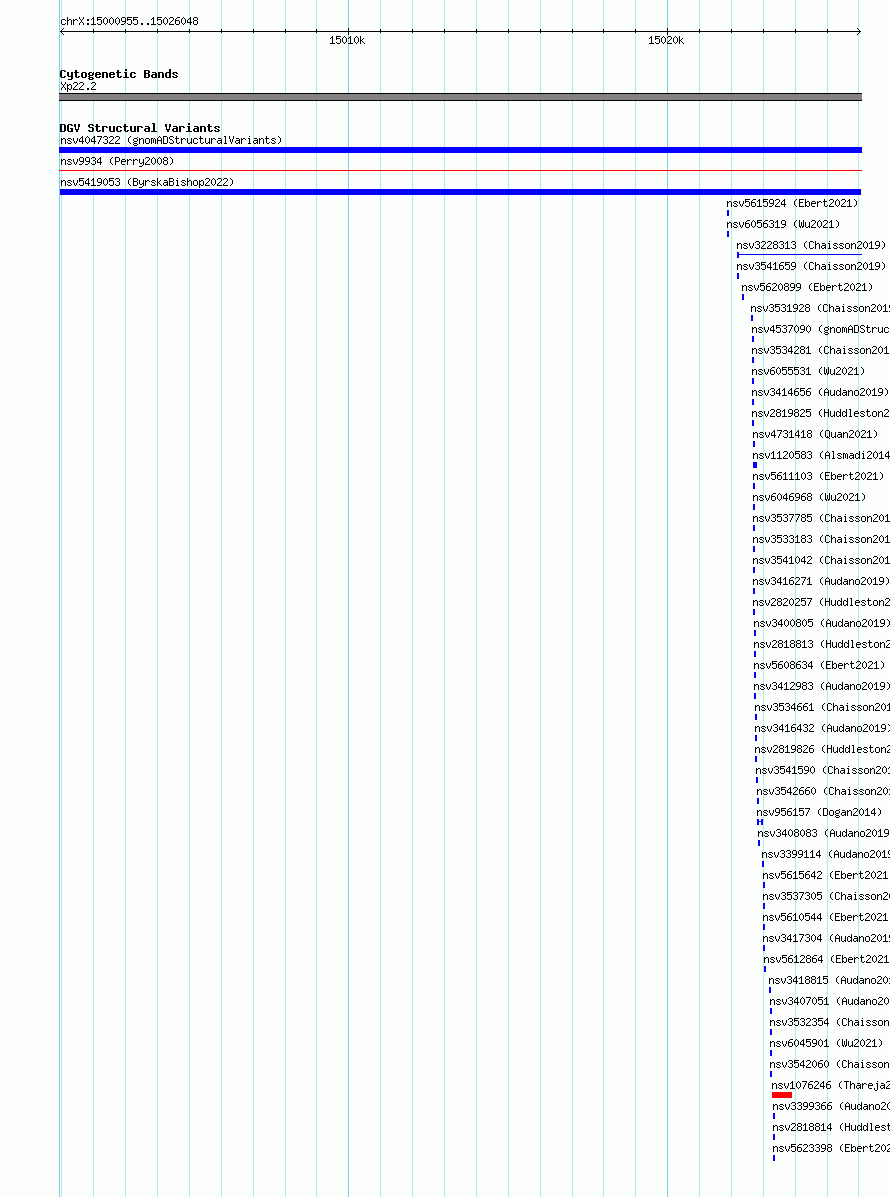Select the Xp22.2 band label

[79, 86]
